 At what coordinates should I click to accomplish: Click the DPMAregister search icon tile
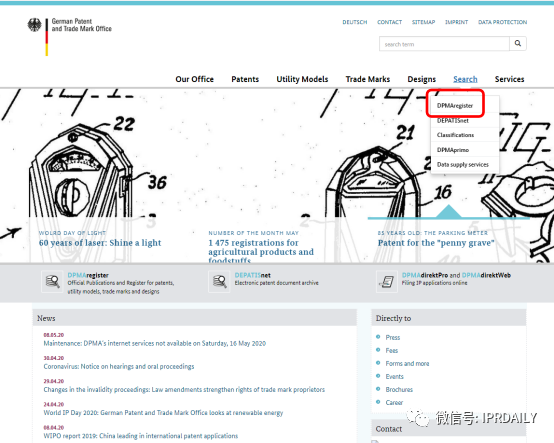click(x=53, y=282)
